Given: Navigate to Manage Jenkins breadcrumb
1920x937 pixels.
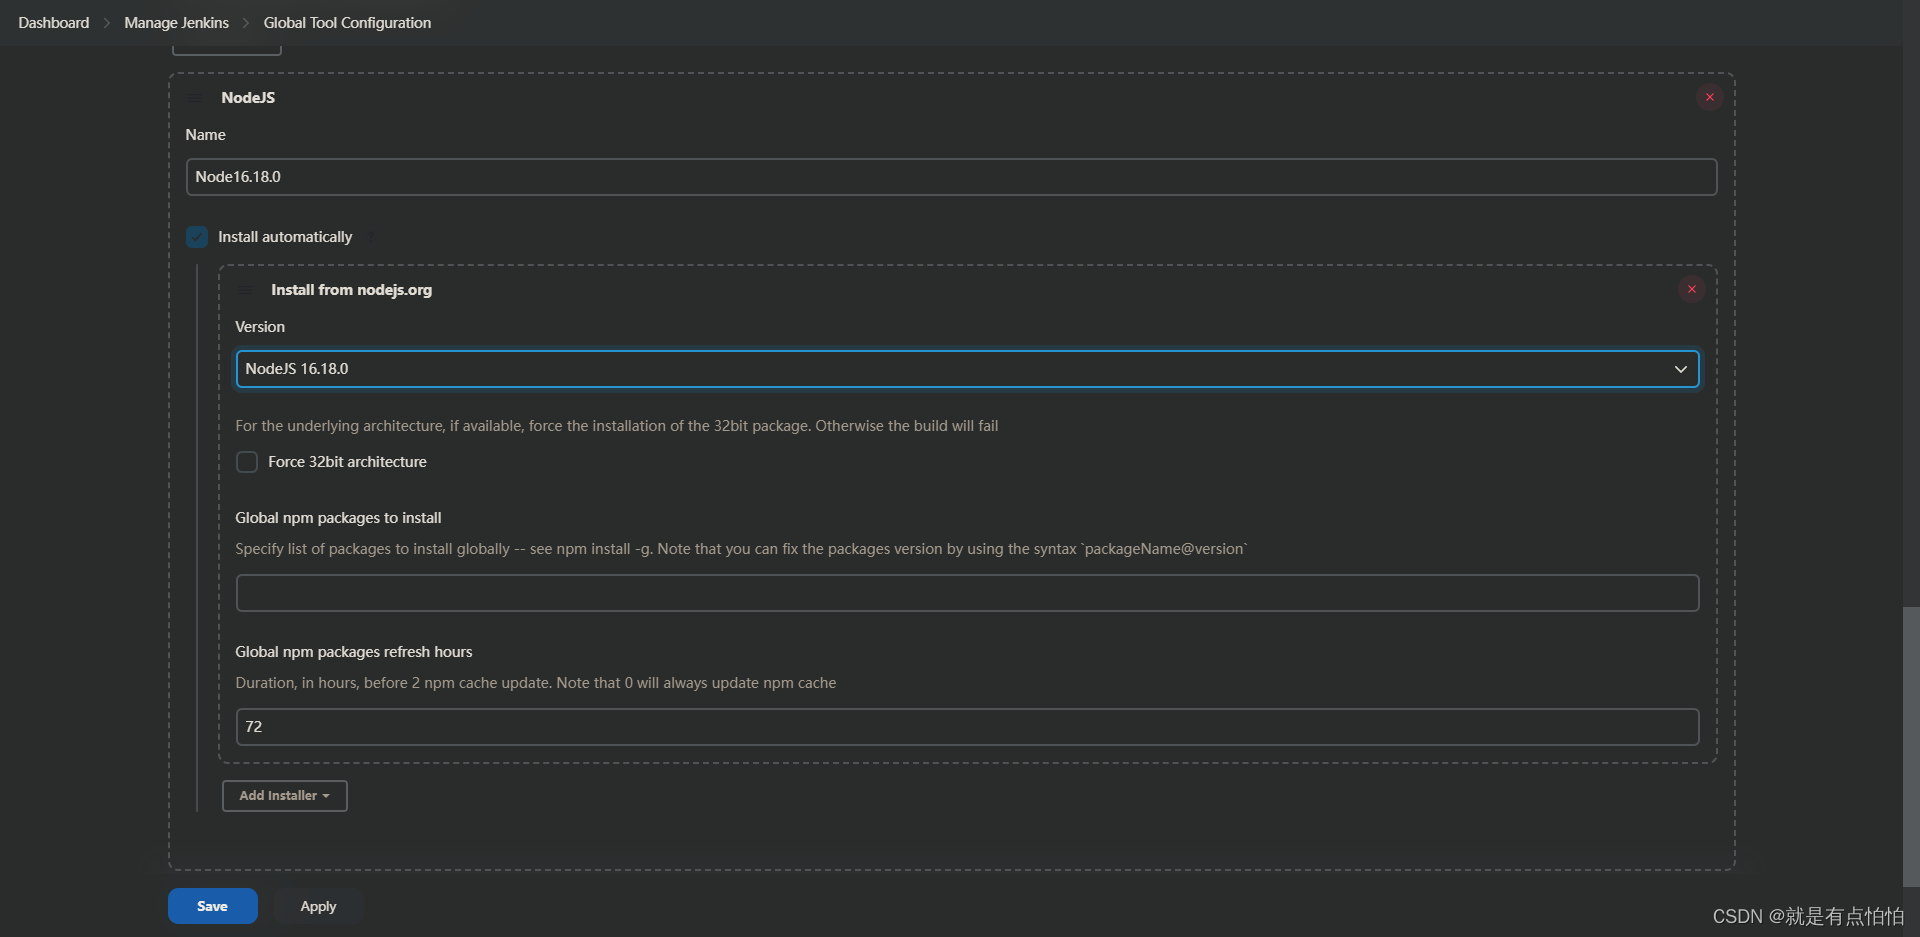Looking at the screenshot, I should pyautogui.click(x=176, y=22).
